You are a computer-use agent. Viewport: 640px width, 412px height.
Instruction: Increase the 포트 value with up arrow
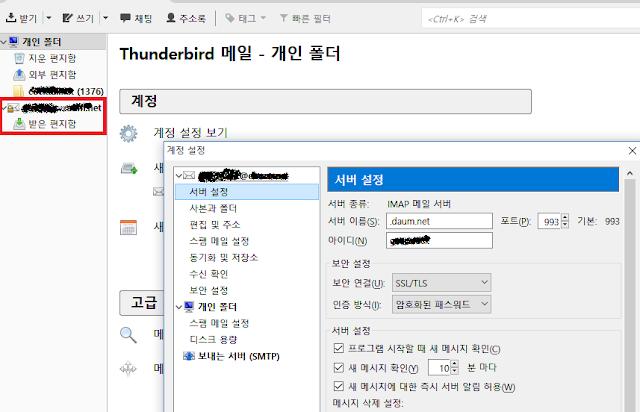pos(565,218)
